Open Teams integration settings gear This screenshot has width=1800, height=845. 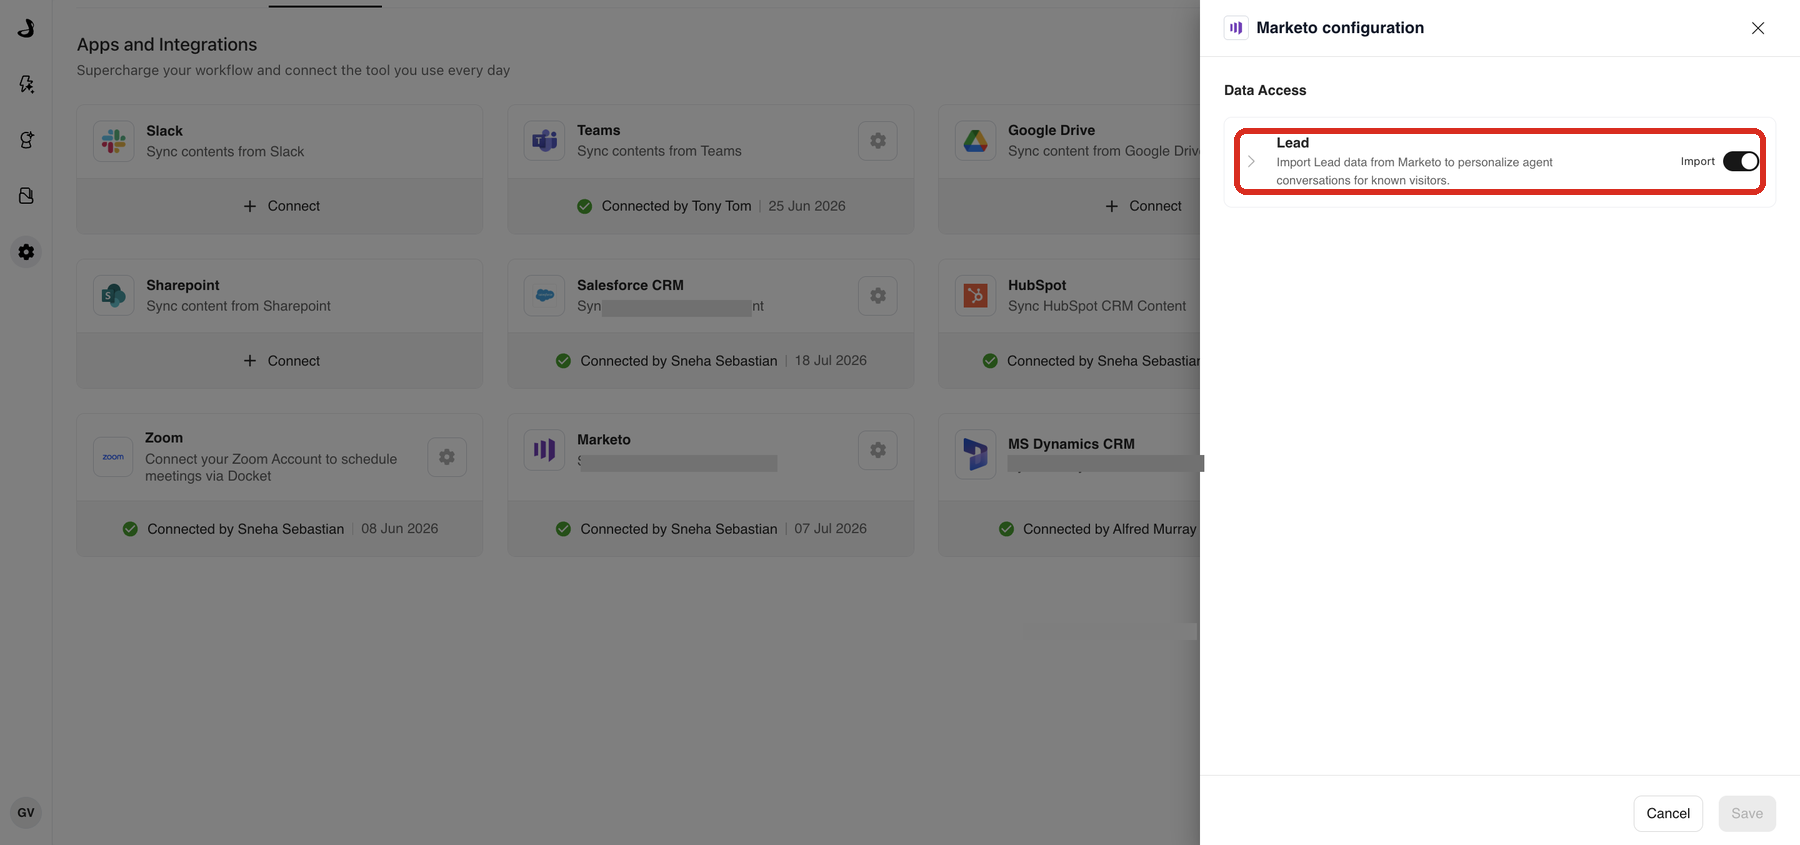pyautogui.click(x=878, y=141)
